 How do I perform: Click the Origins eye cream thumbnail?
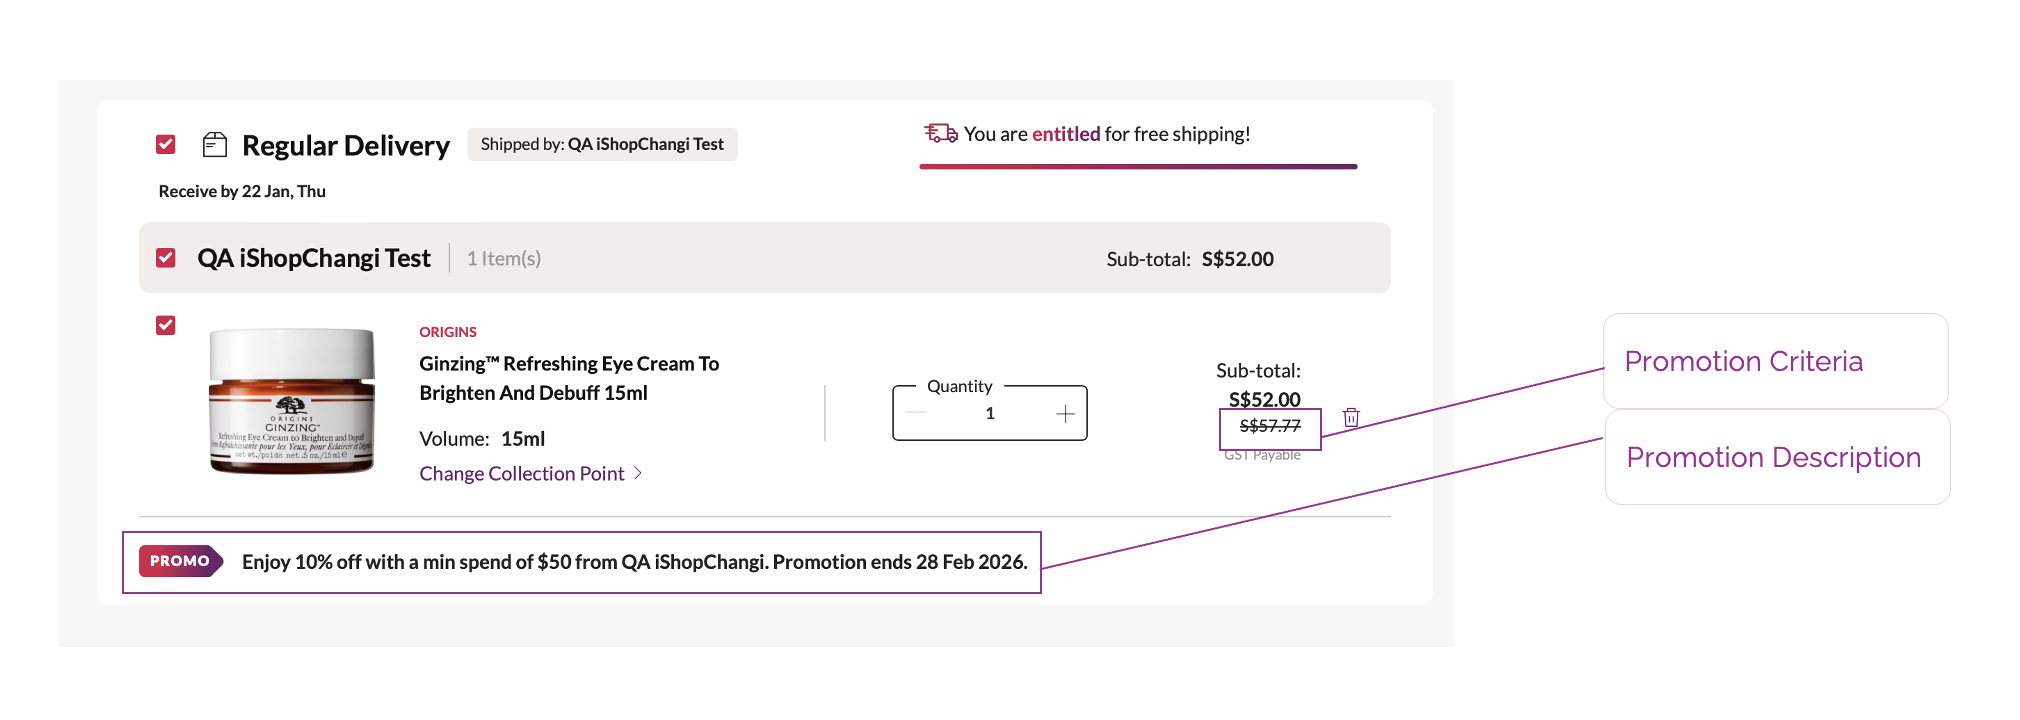tap(292, 401)
